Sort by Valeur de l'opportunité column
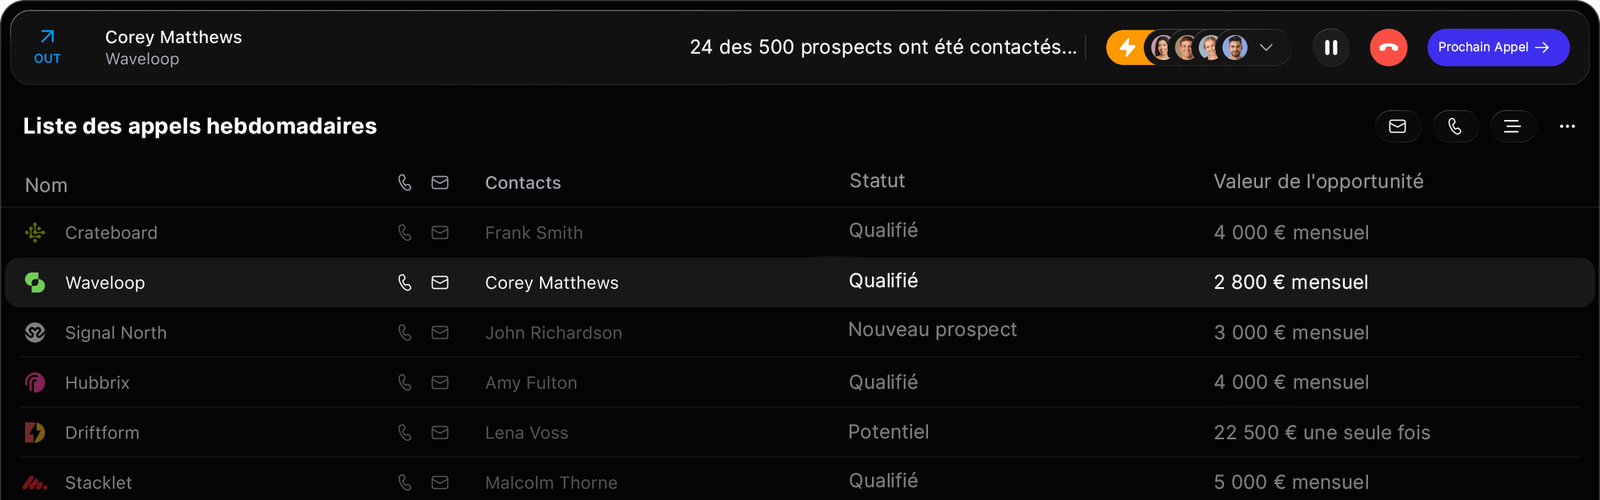 [x=1318, y=182]
